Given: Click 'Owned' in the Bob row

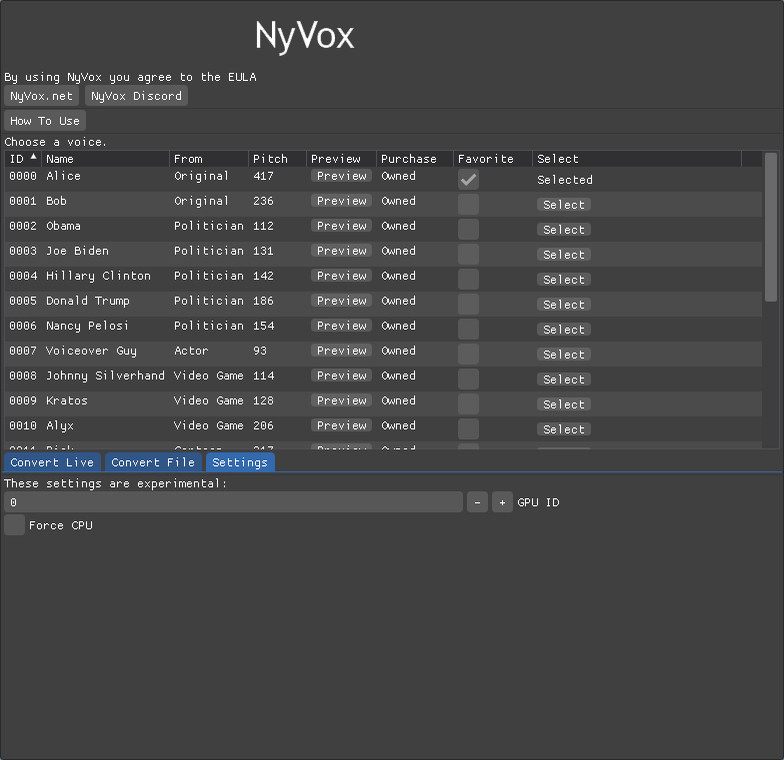Looking at the screenshot, I should (398, 201).
